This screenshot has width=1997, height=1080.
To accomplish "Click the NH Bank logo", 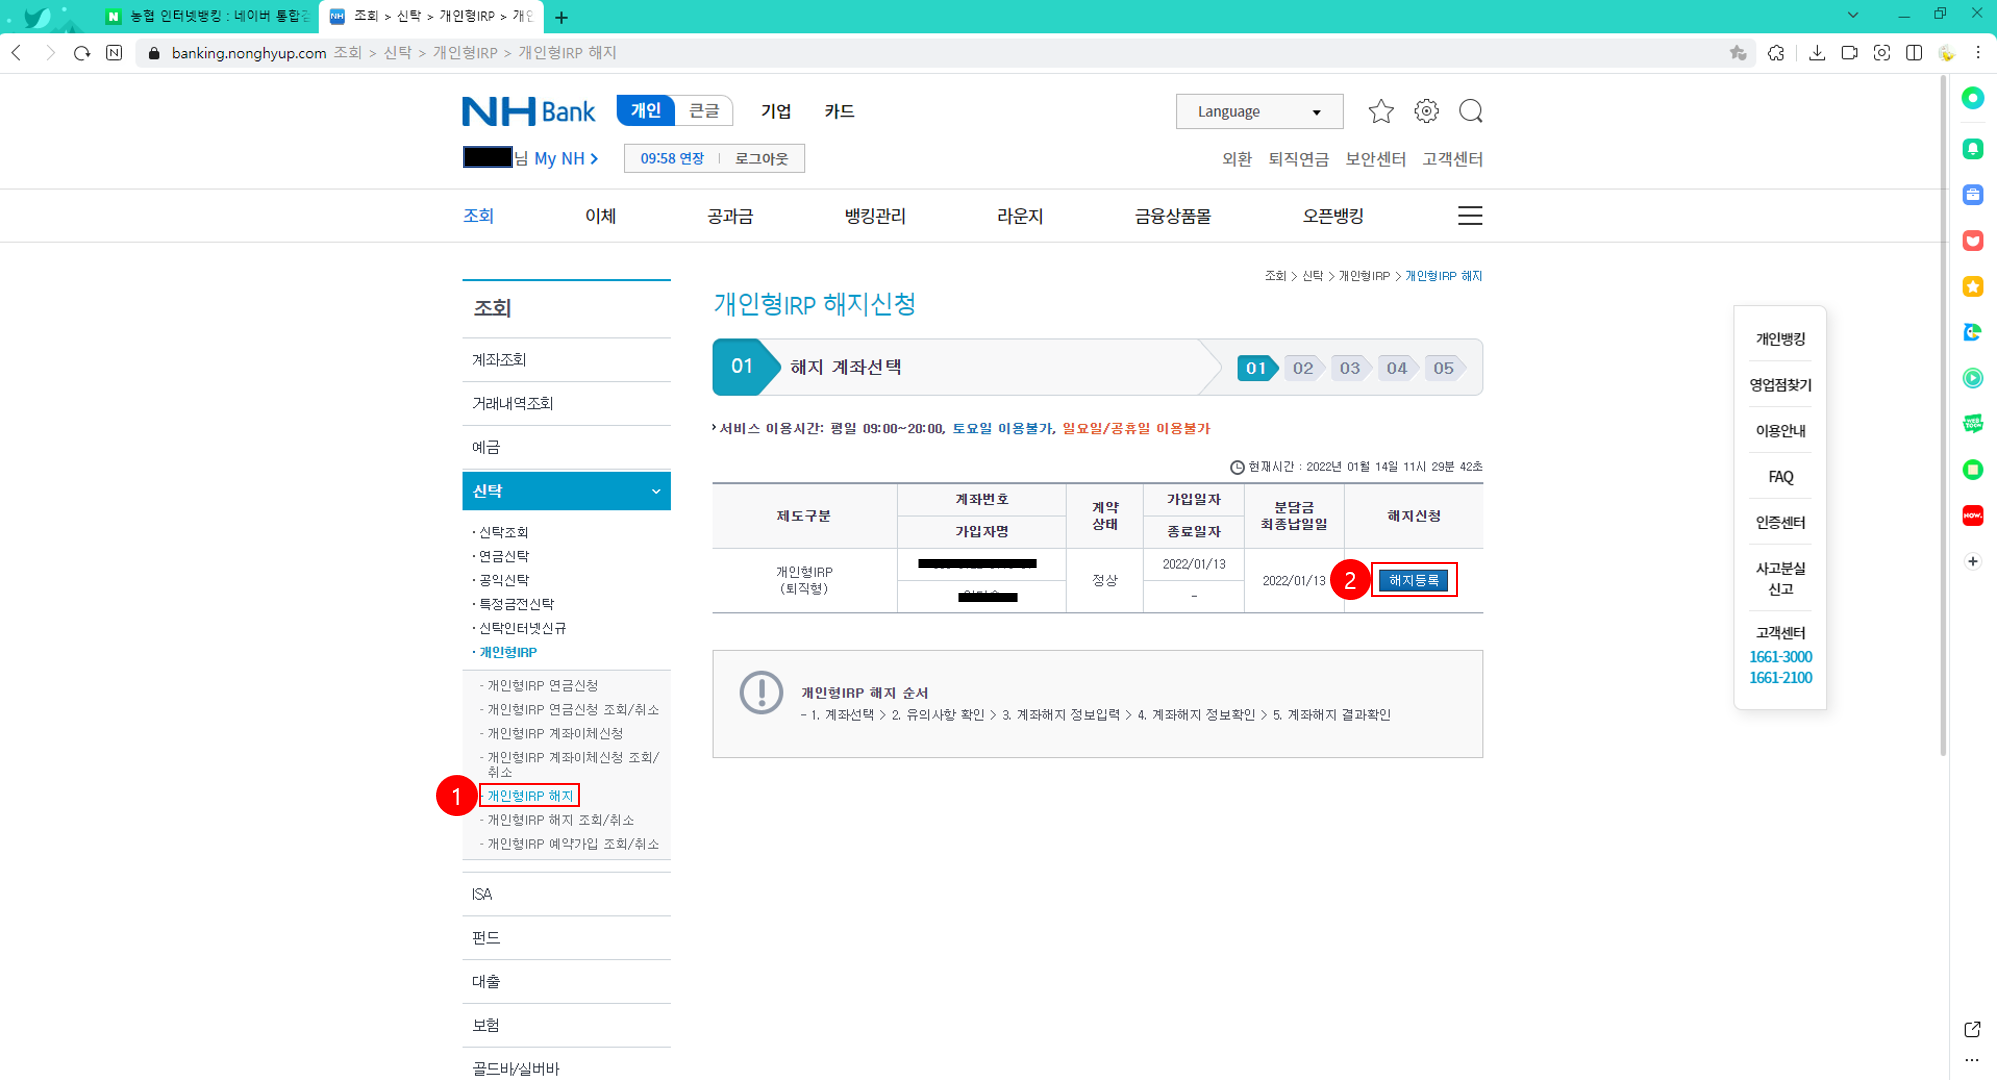I will pyautogui.click(x=528, y=111).
